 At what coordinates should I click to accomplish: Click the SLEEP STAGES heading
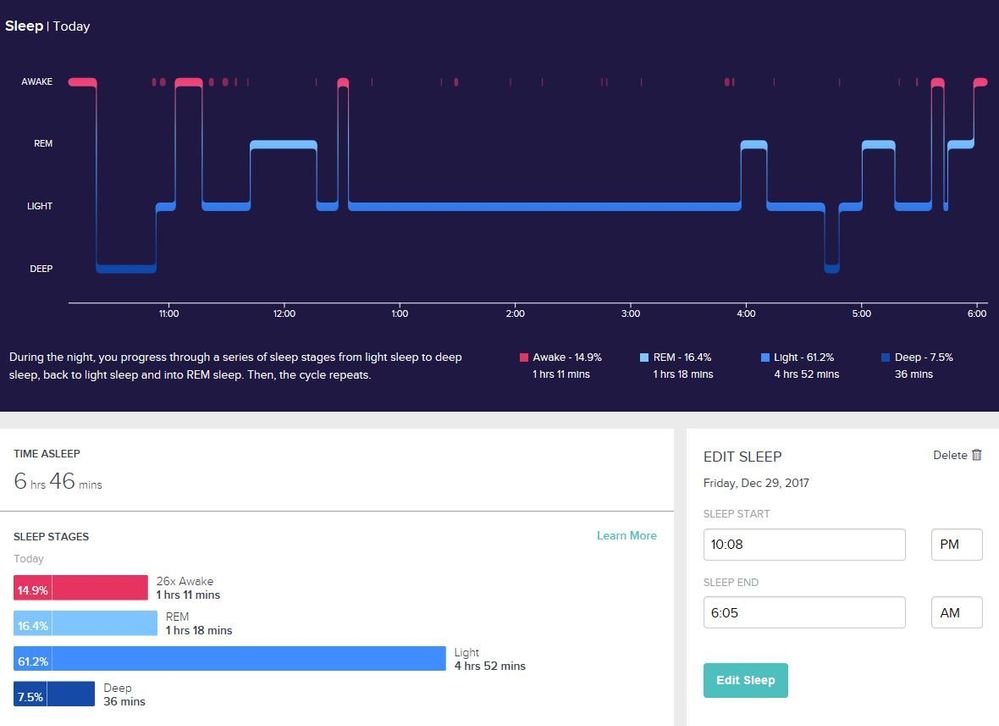pyautogui.click(x=51, y=537)
